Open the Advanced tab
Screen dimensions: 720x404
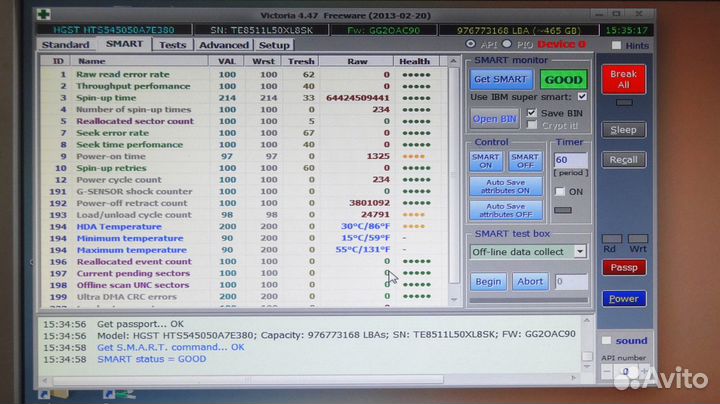pos(223,45)
